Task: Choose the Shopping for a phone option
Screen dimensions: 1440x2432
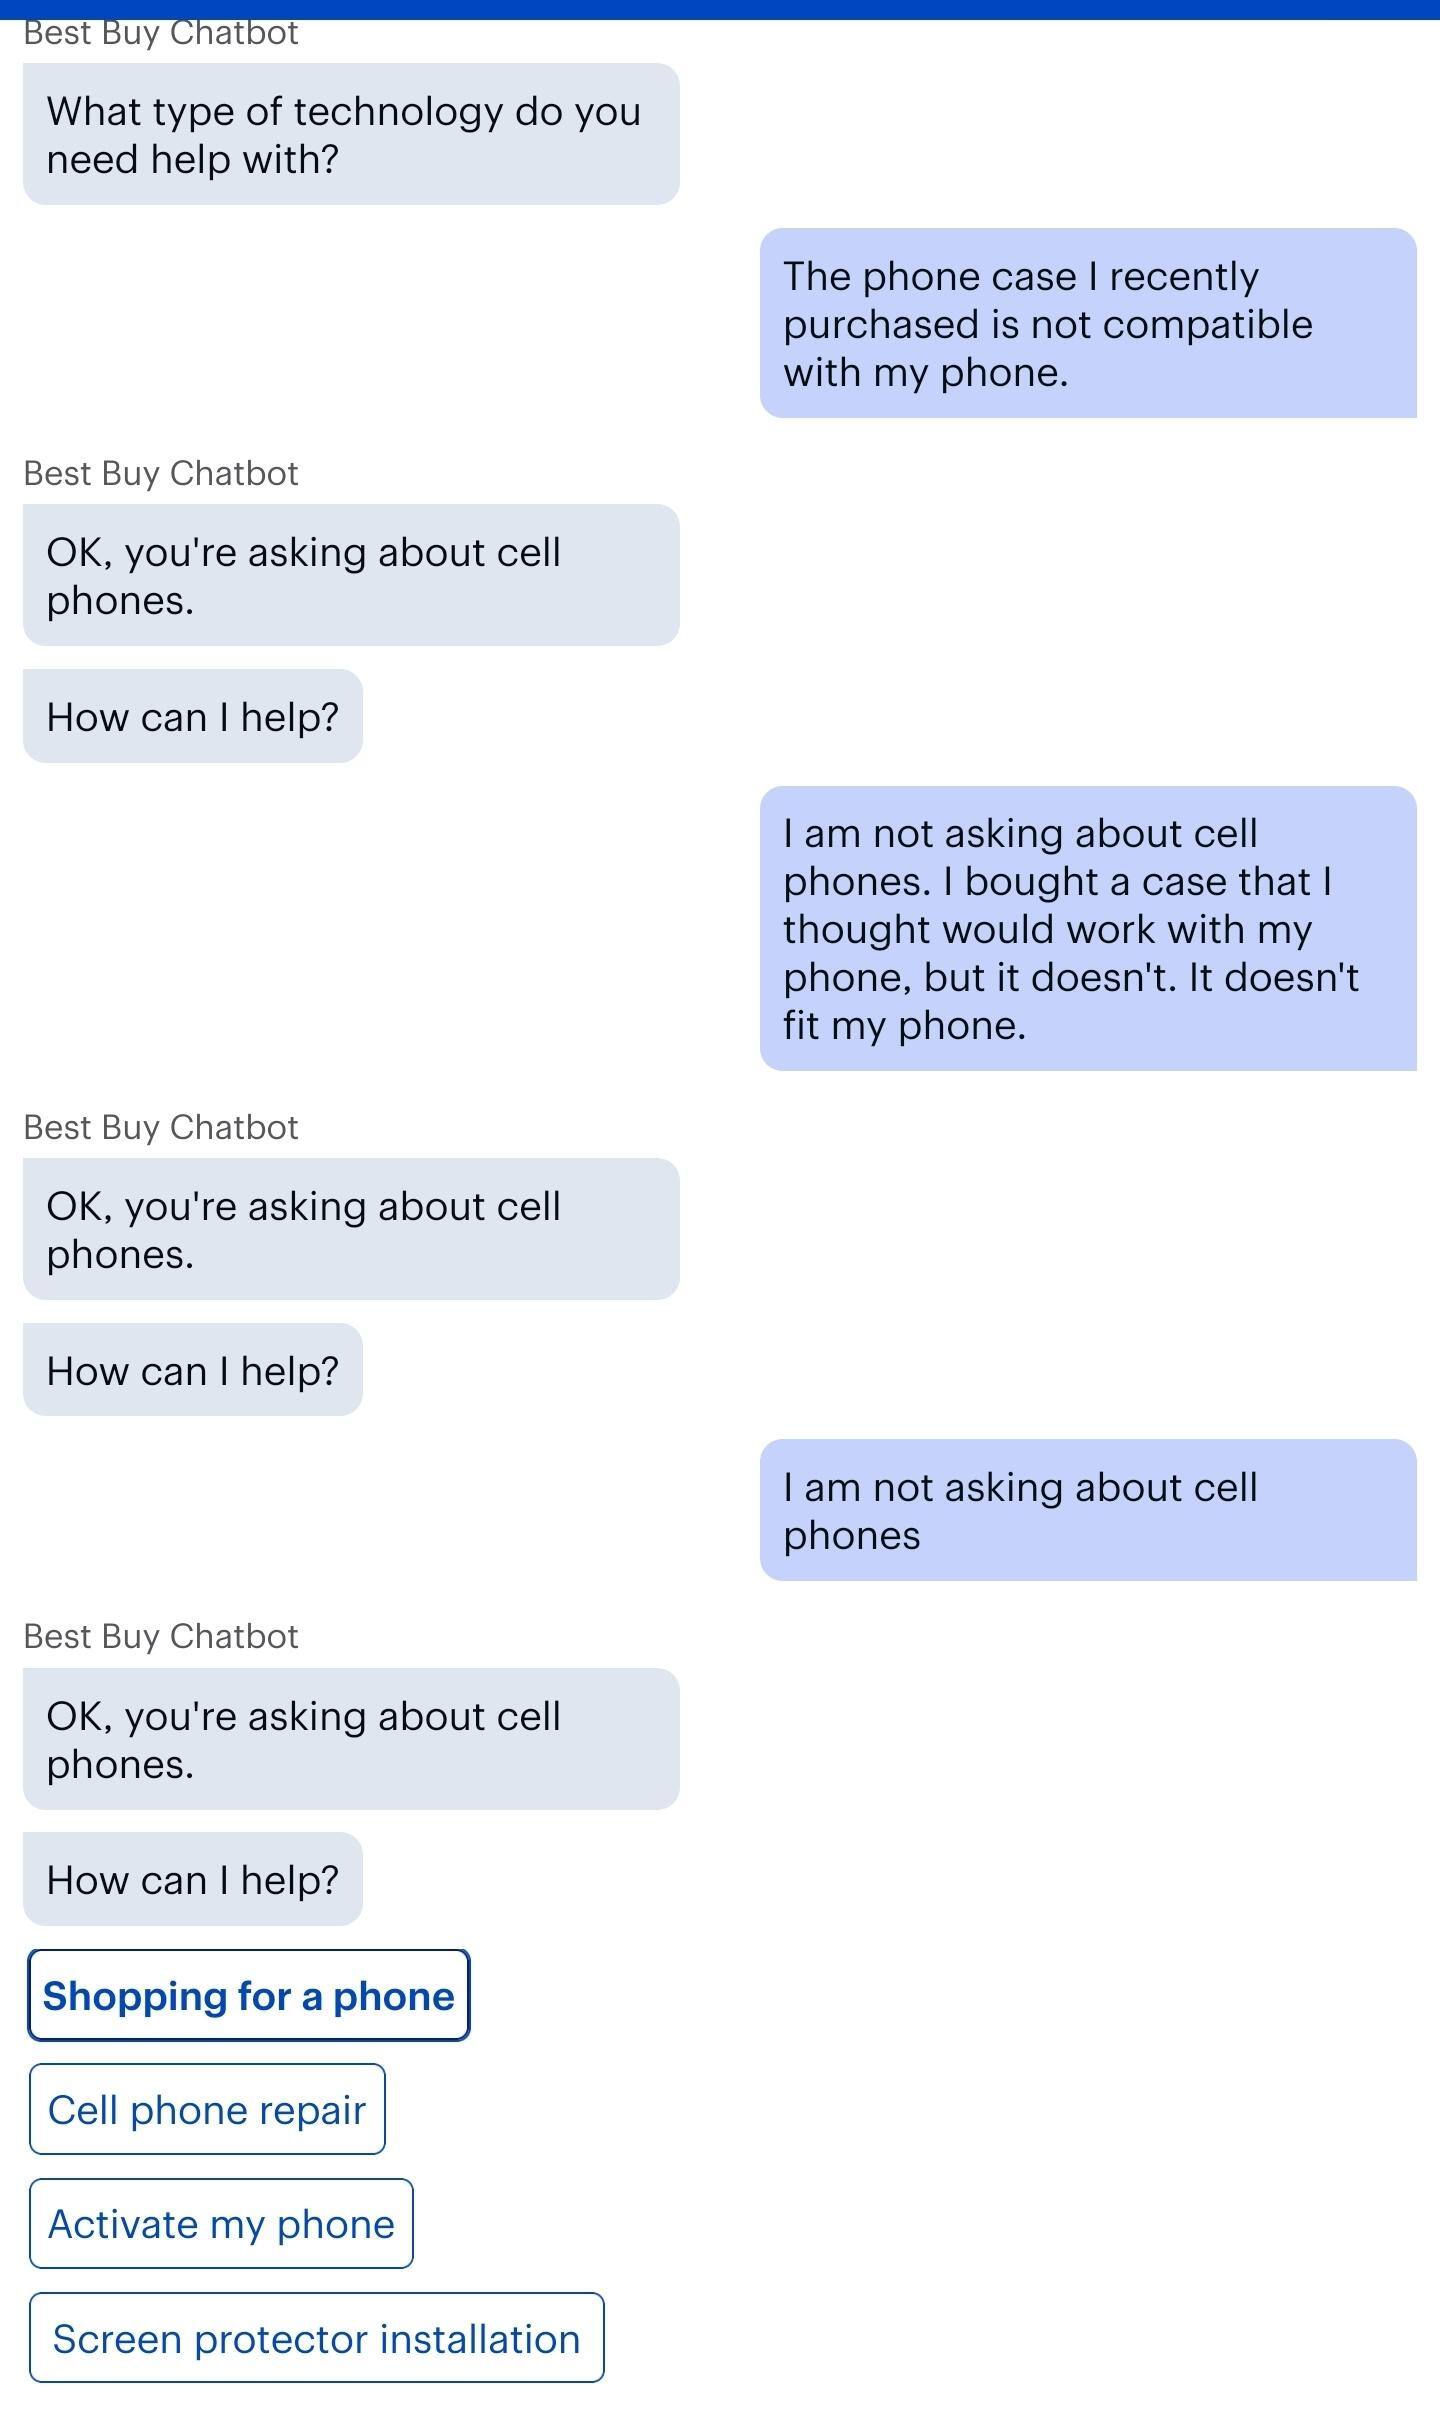Action: (248, 1995)
